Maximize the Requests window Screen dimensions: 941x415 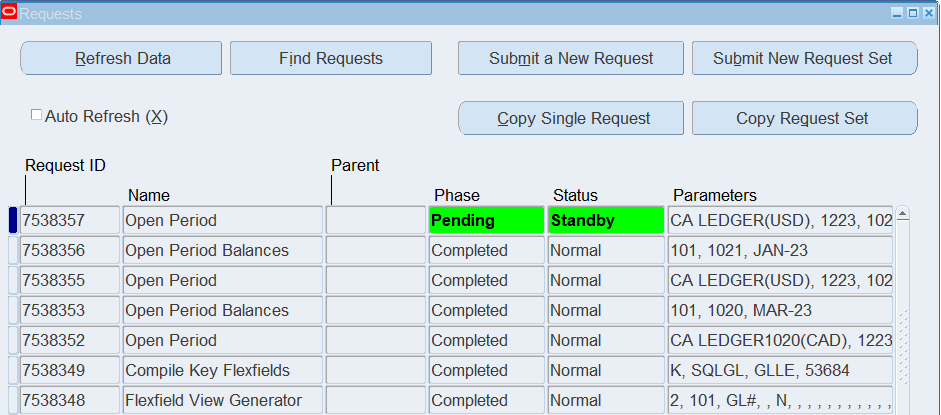pos(913,13)
